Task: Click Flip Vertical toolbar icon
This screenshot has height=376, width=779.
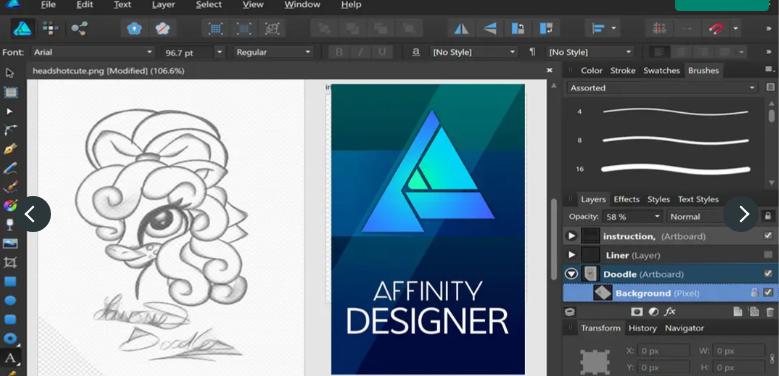Action: (x=490, y=28)
